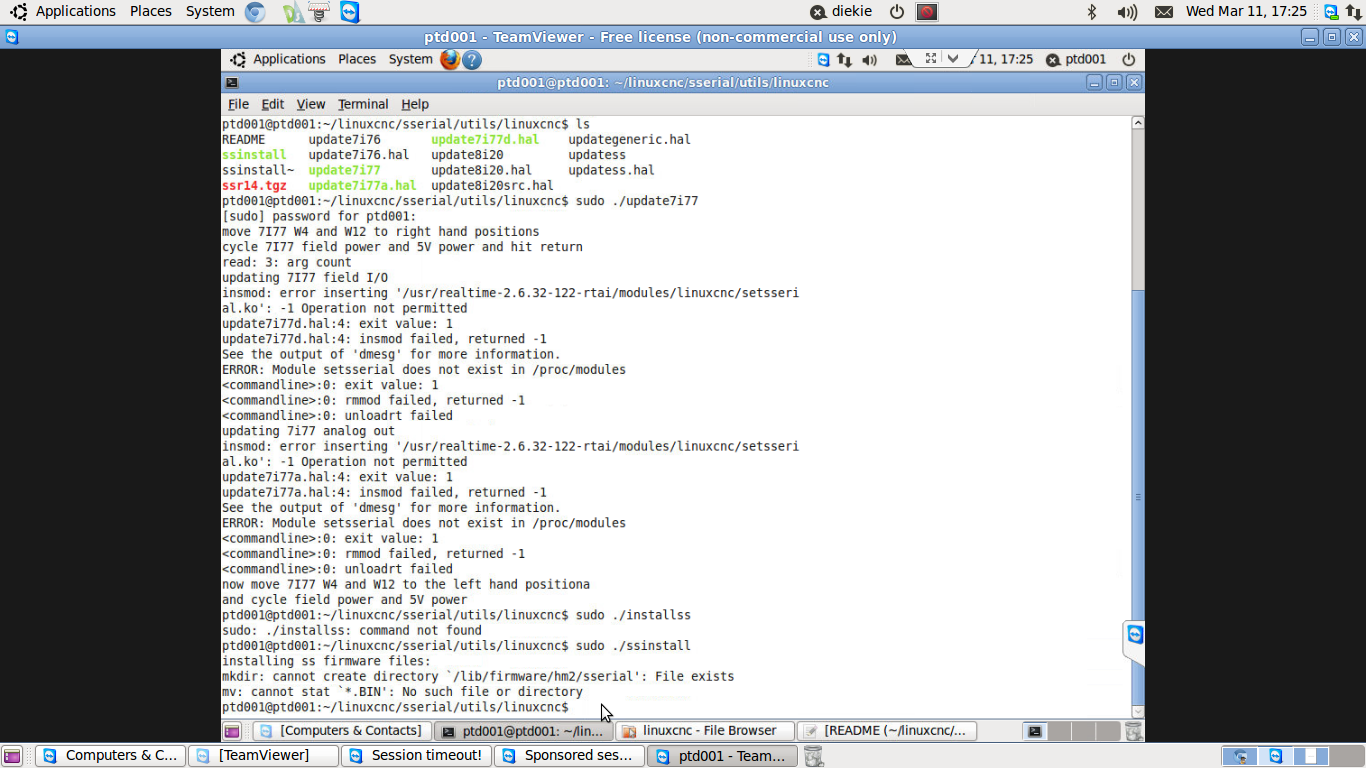Open the terminal Help menu
Viewport: 1366px width, 768px height.
pos(415,104)
